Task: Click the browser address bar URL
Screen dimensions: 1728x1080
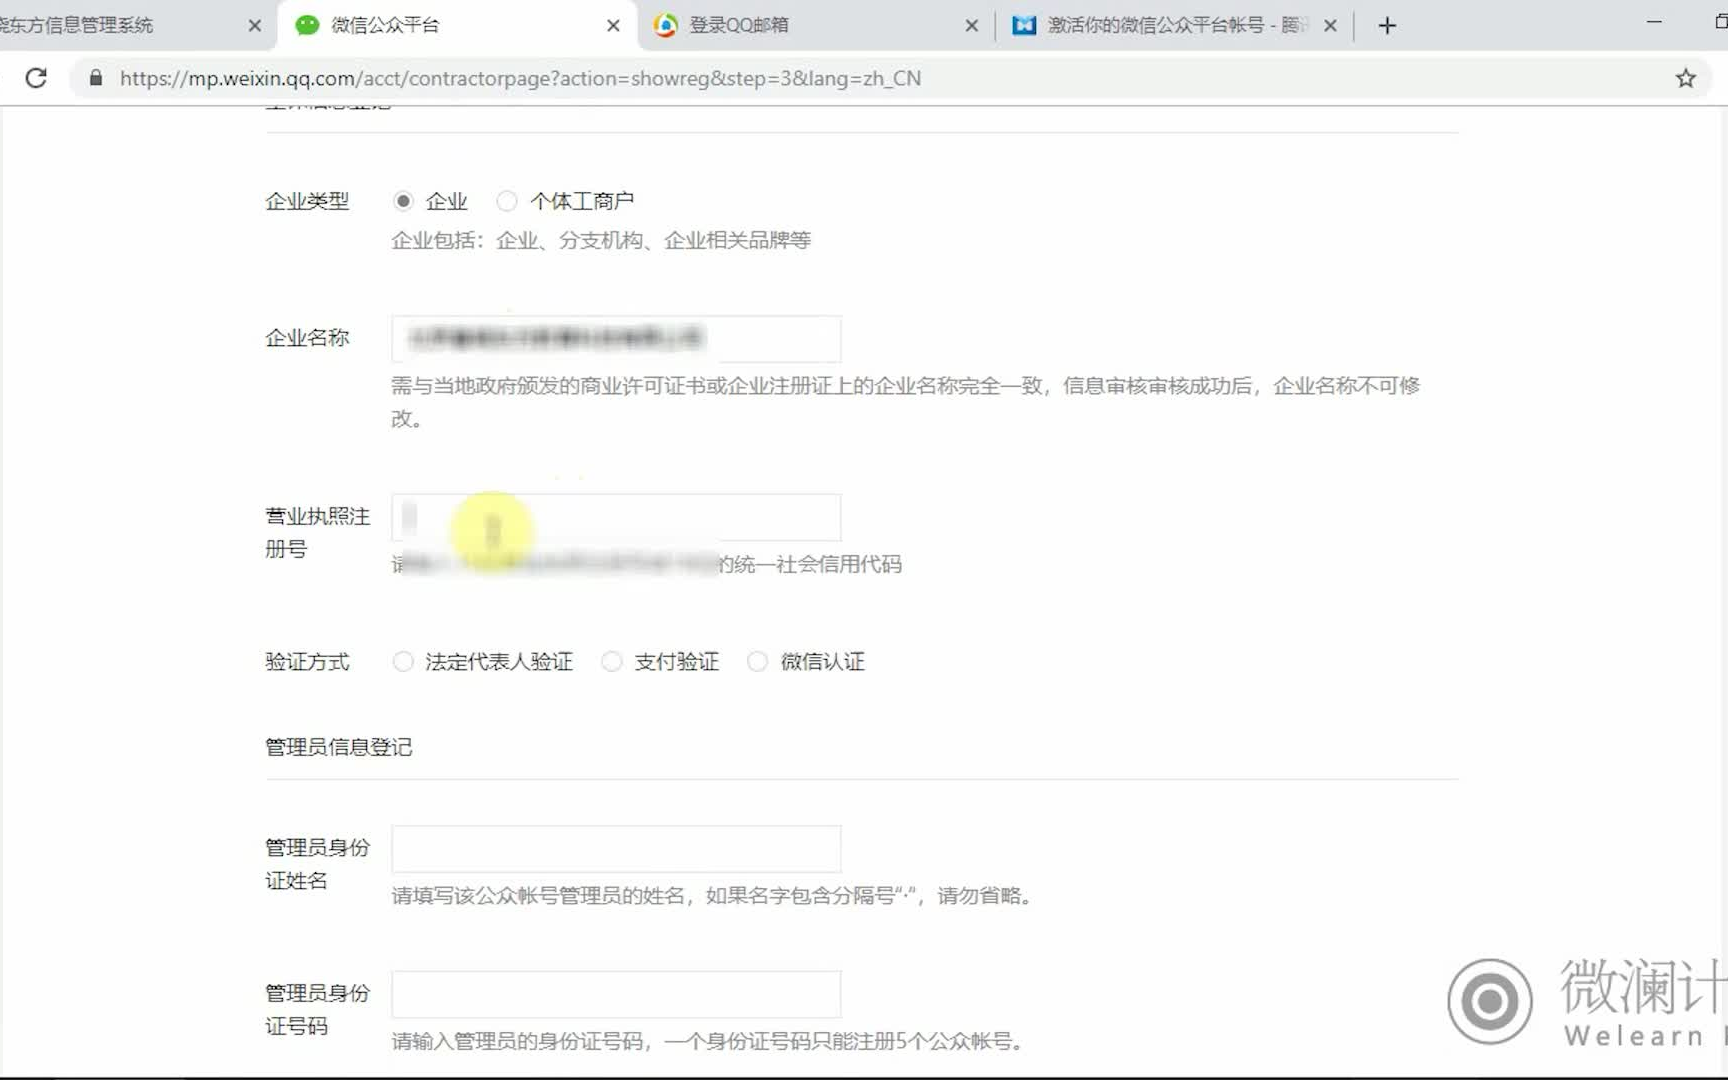Action: 520,78
